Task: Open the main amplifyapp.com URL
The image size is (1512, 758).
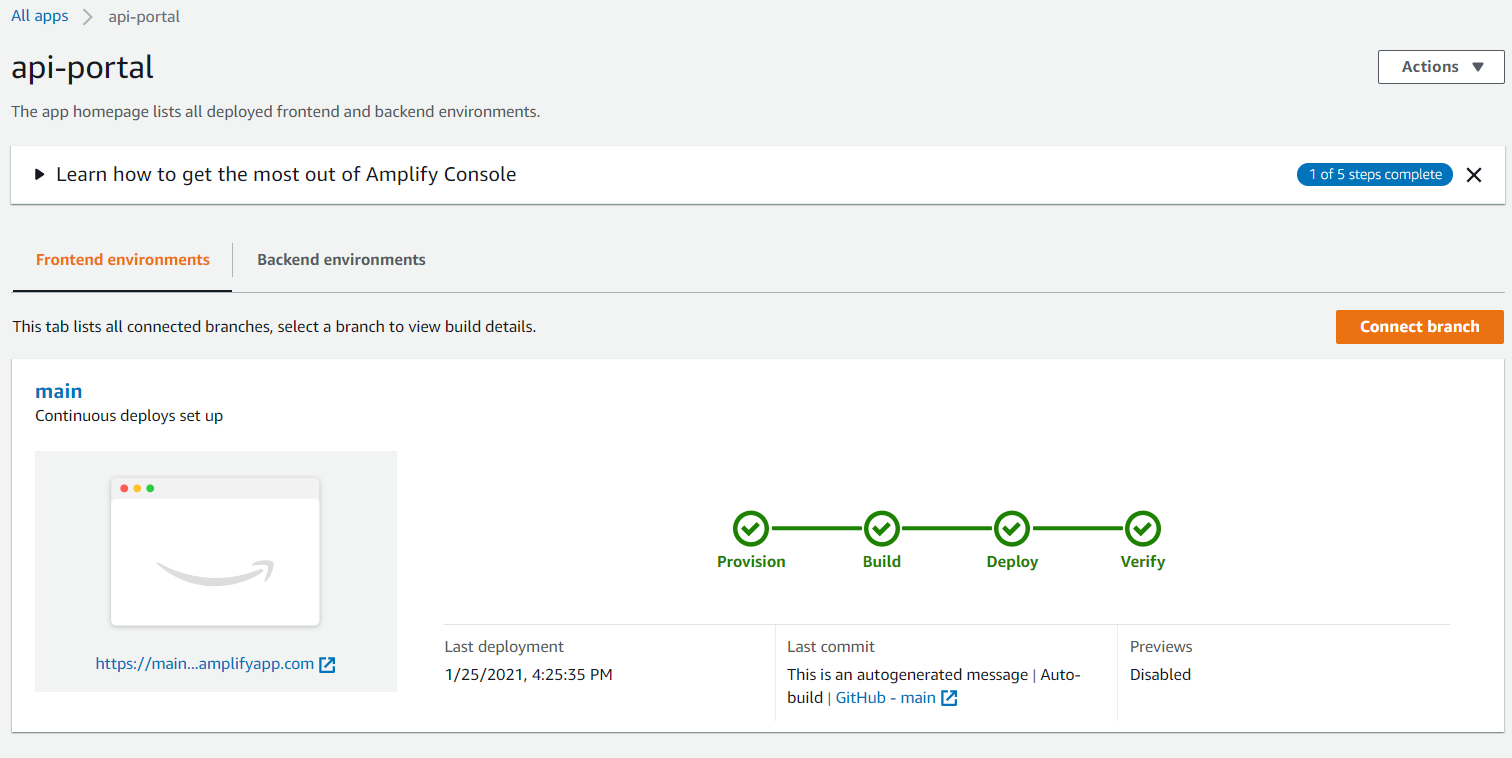Action: (x=205, y=663)
